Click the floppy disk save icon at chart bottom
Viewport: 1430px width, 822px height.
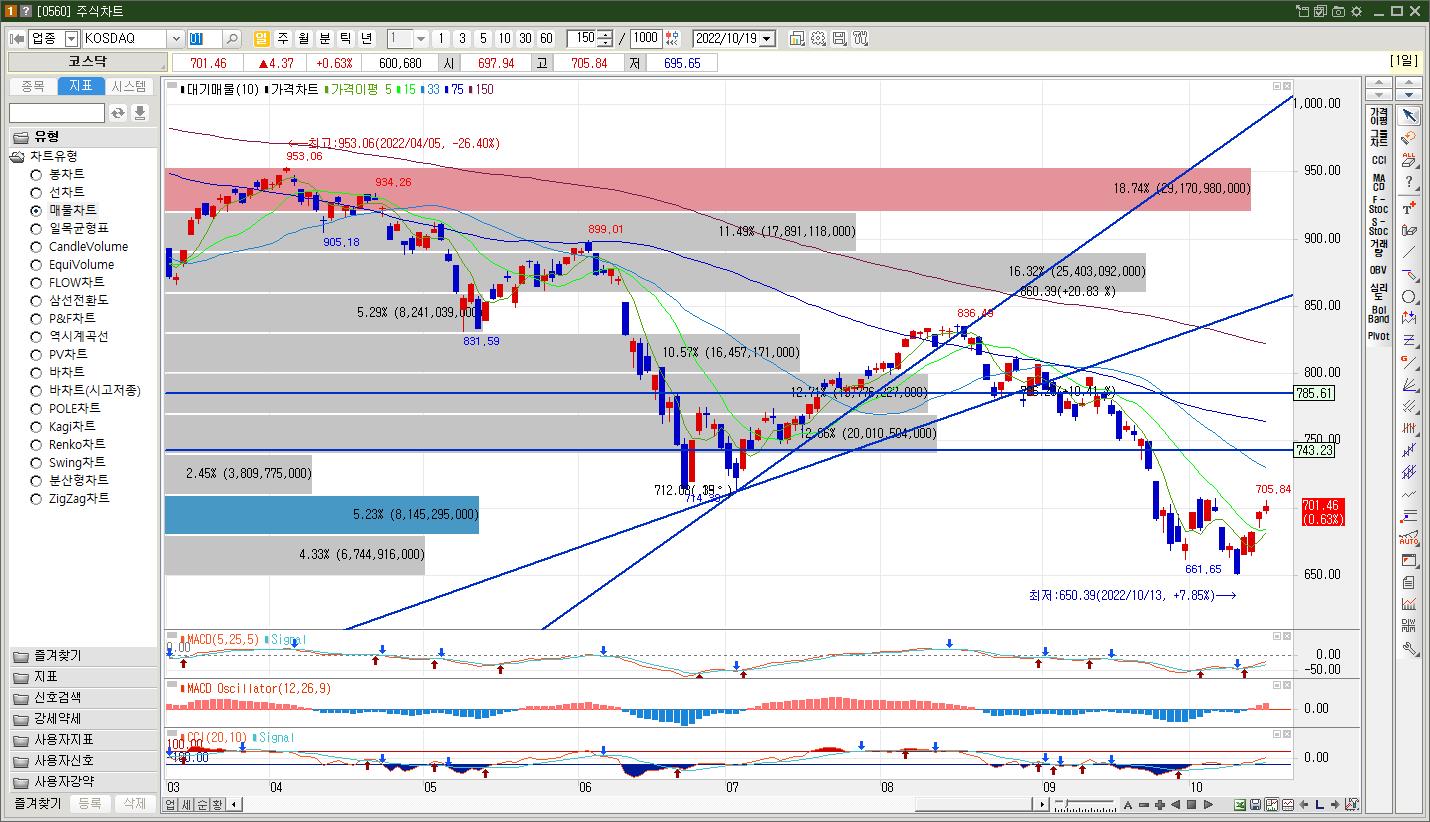point(1256,805)
